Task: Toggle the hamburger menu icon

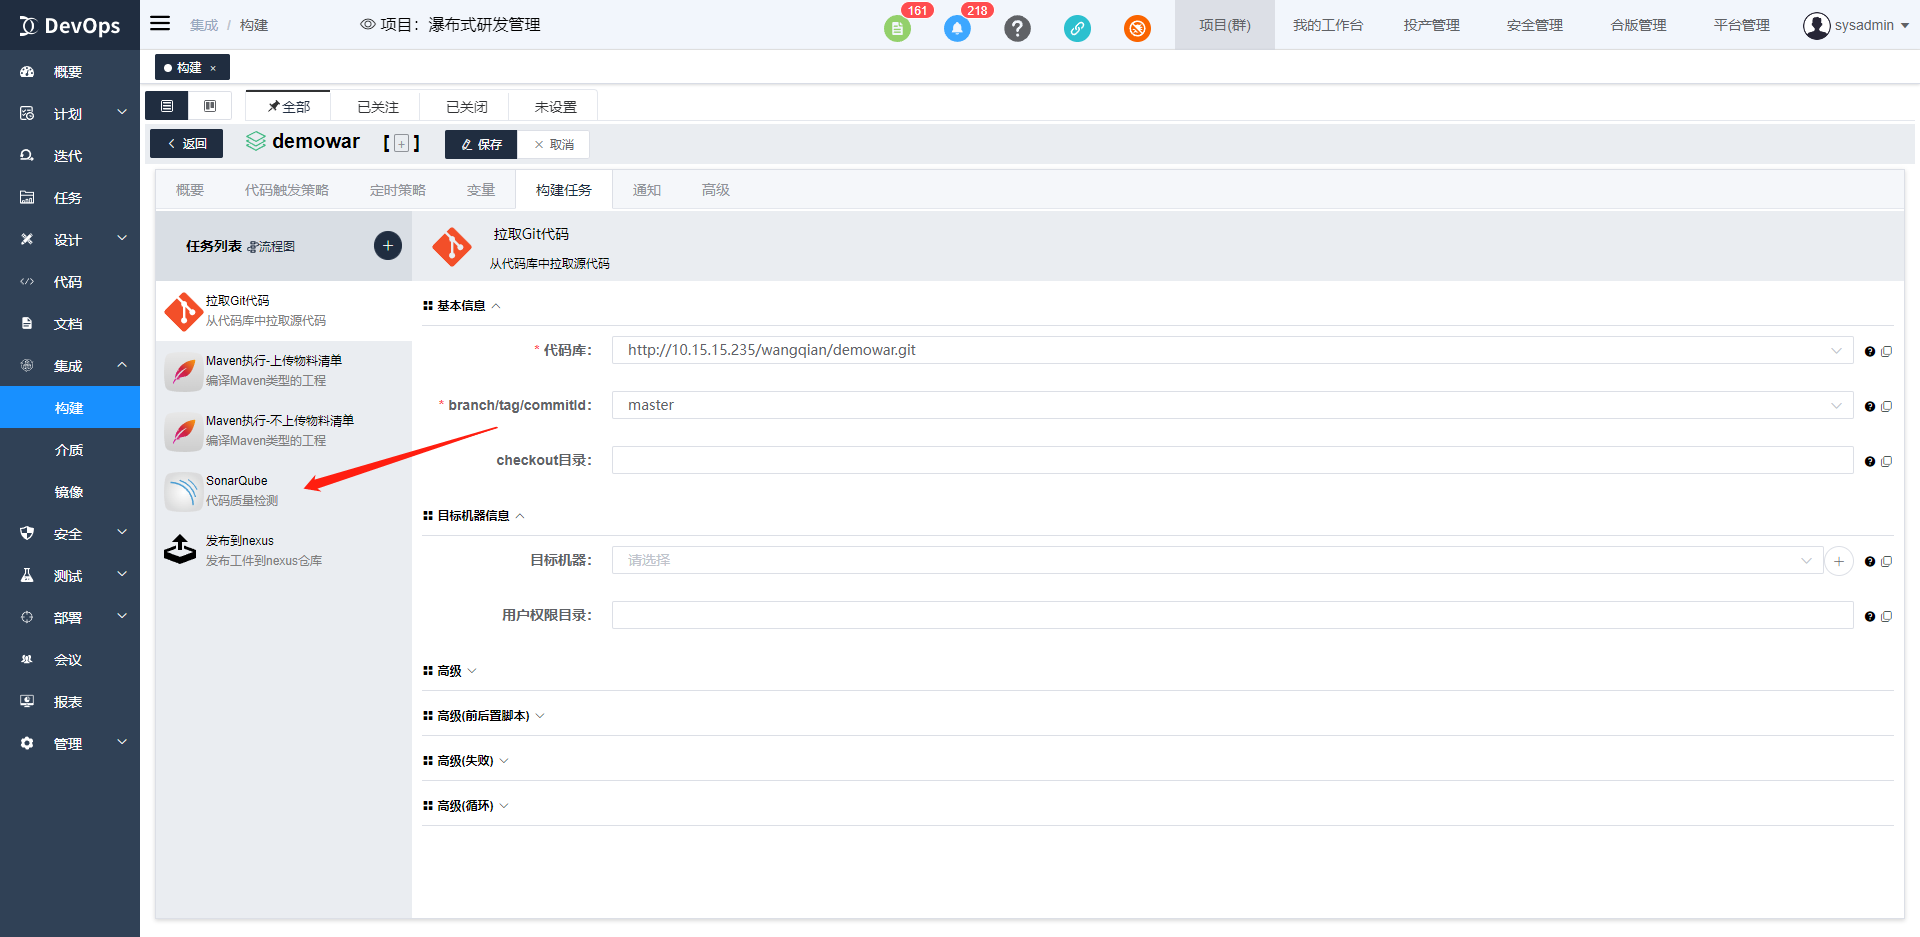Action: [x=160, y=24]
